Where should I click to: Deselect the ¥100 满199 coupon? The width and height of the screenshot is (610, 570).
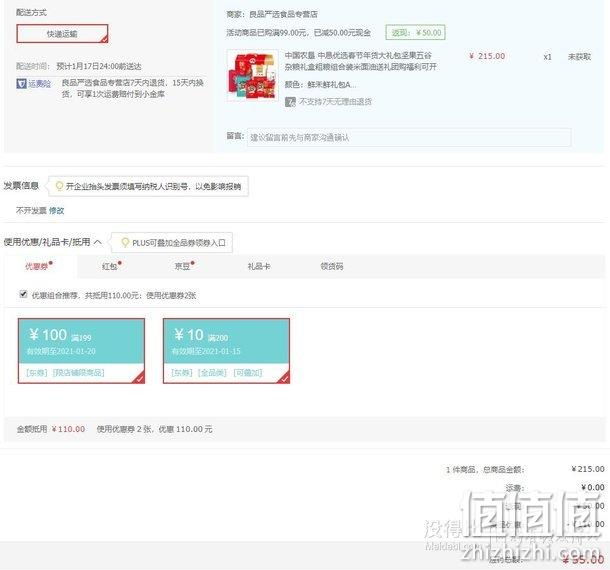81,351
